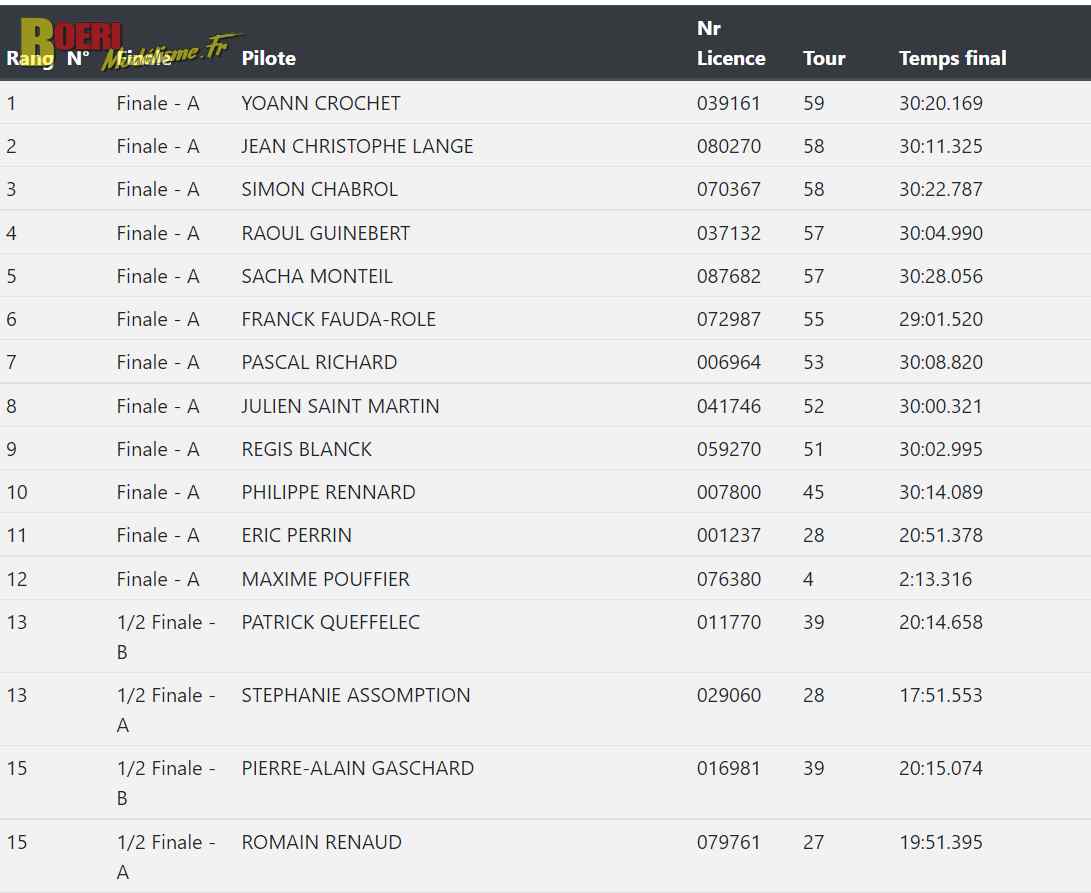The image size is (1091, 893).
Task: Click licence number 070367
Action: (728, 189)
